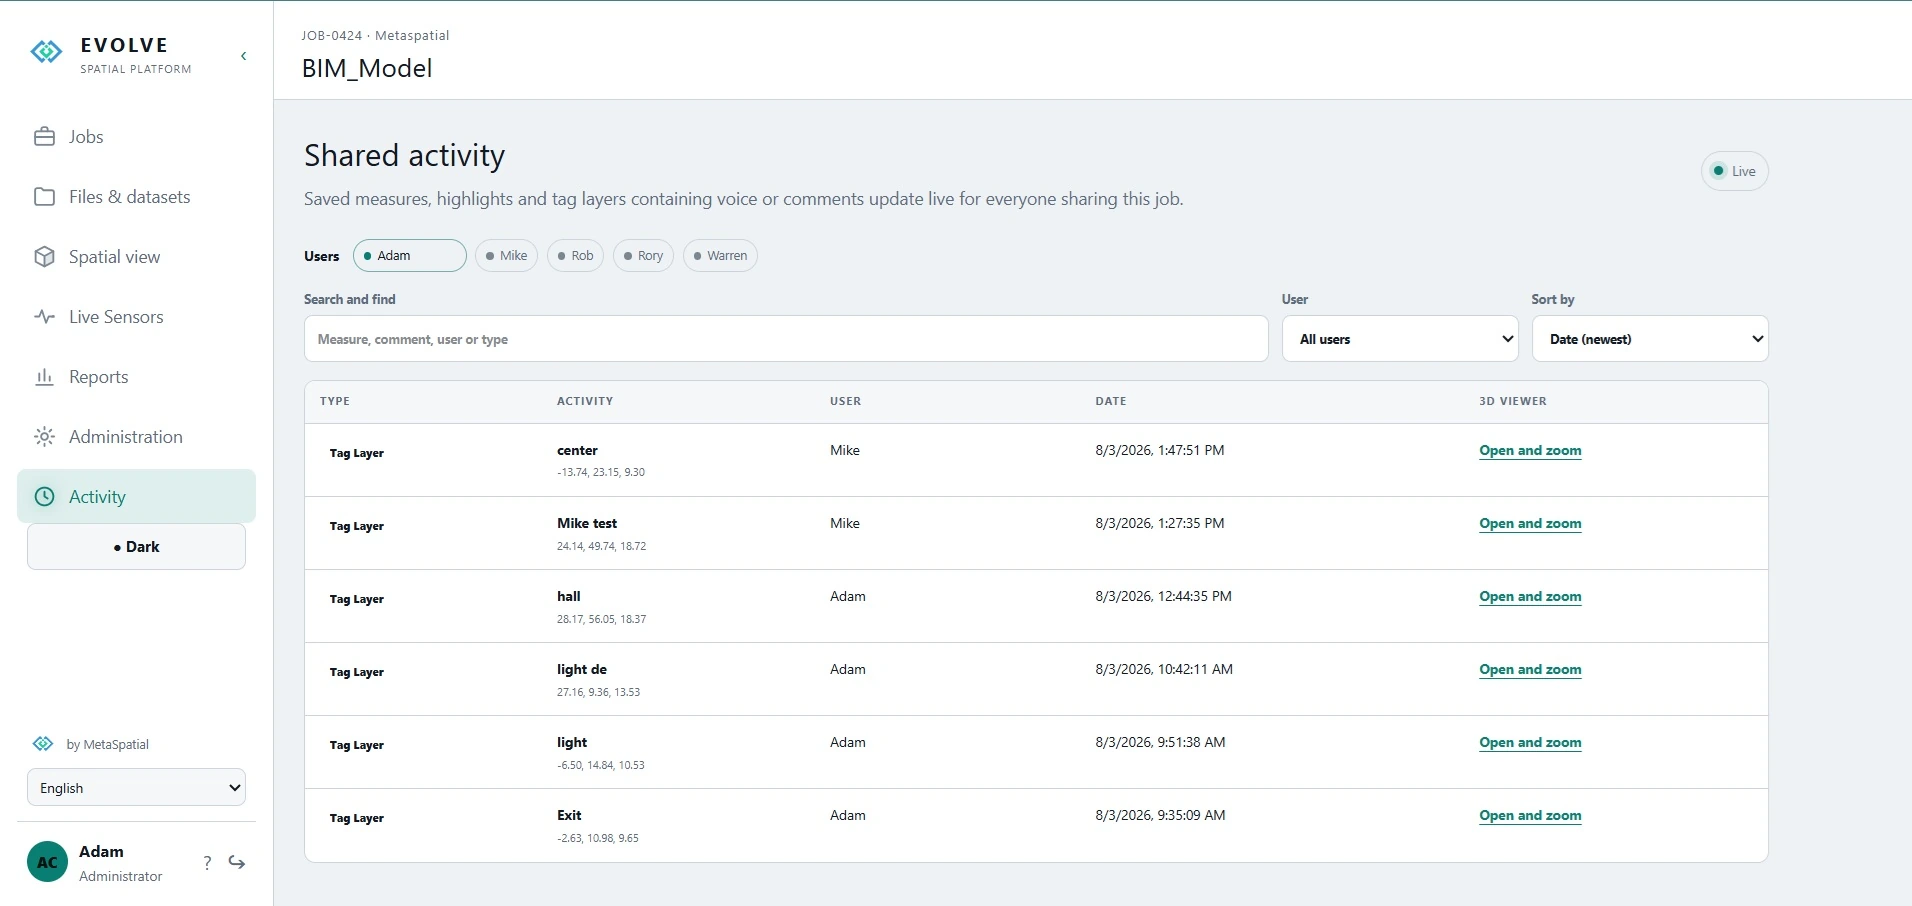The image size is (1912, 906).
Task: Click Open and zoom for hall row
Action: click(1530, 597)
